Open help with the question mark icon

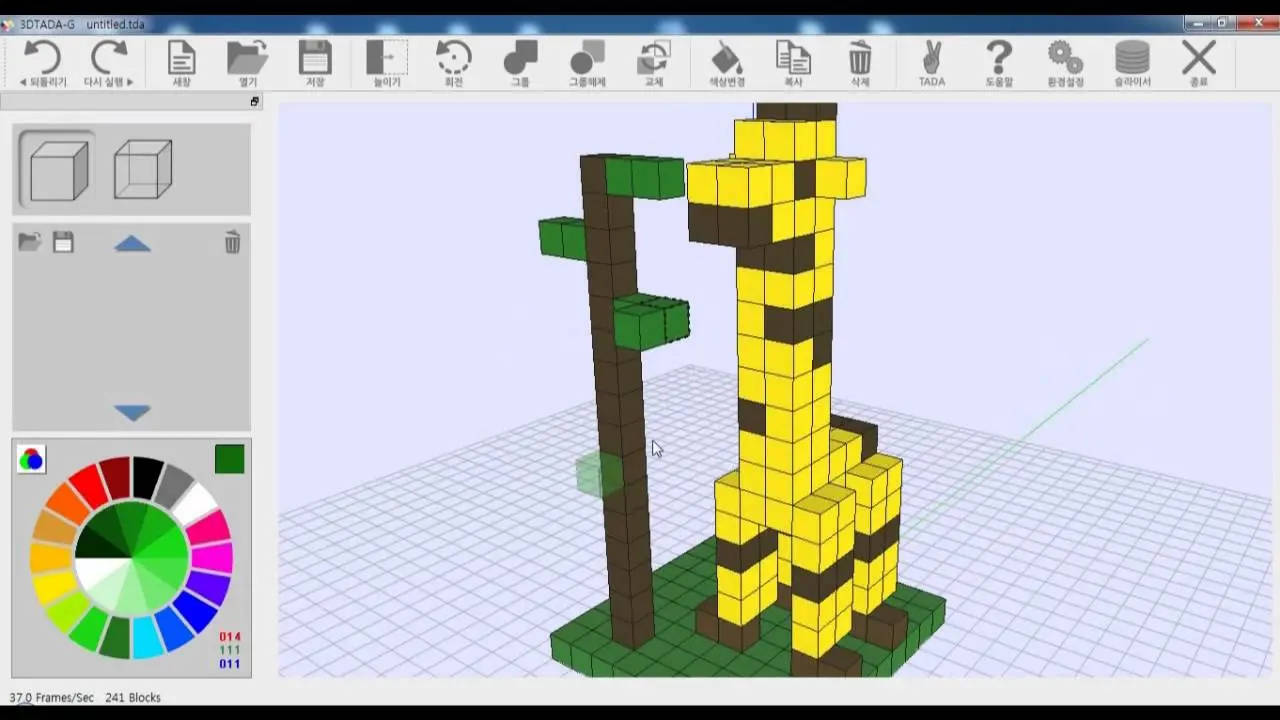pos(999,63)
